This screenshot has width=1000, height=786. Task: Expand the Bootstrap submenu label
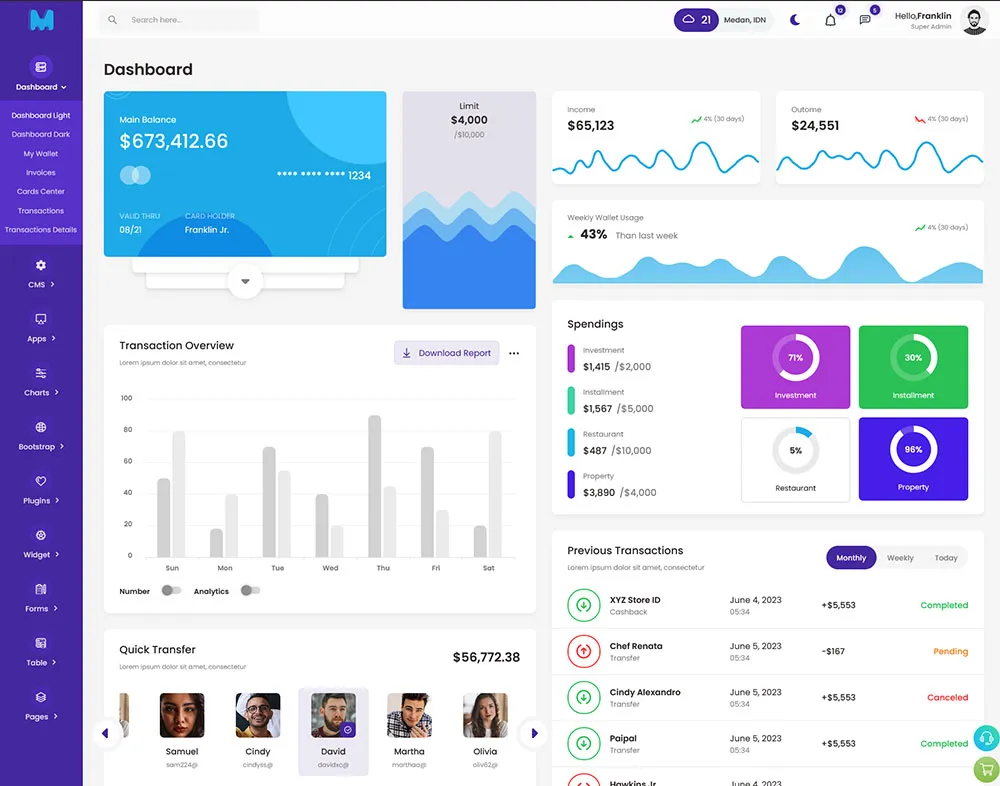point(41,447)
